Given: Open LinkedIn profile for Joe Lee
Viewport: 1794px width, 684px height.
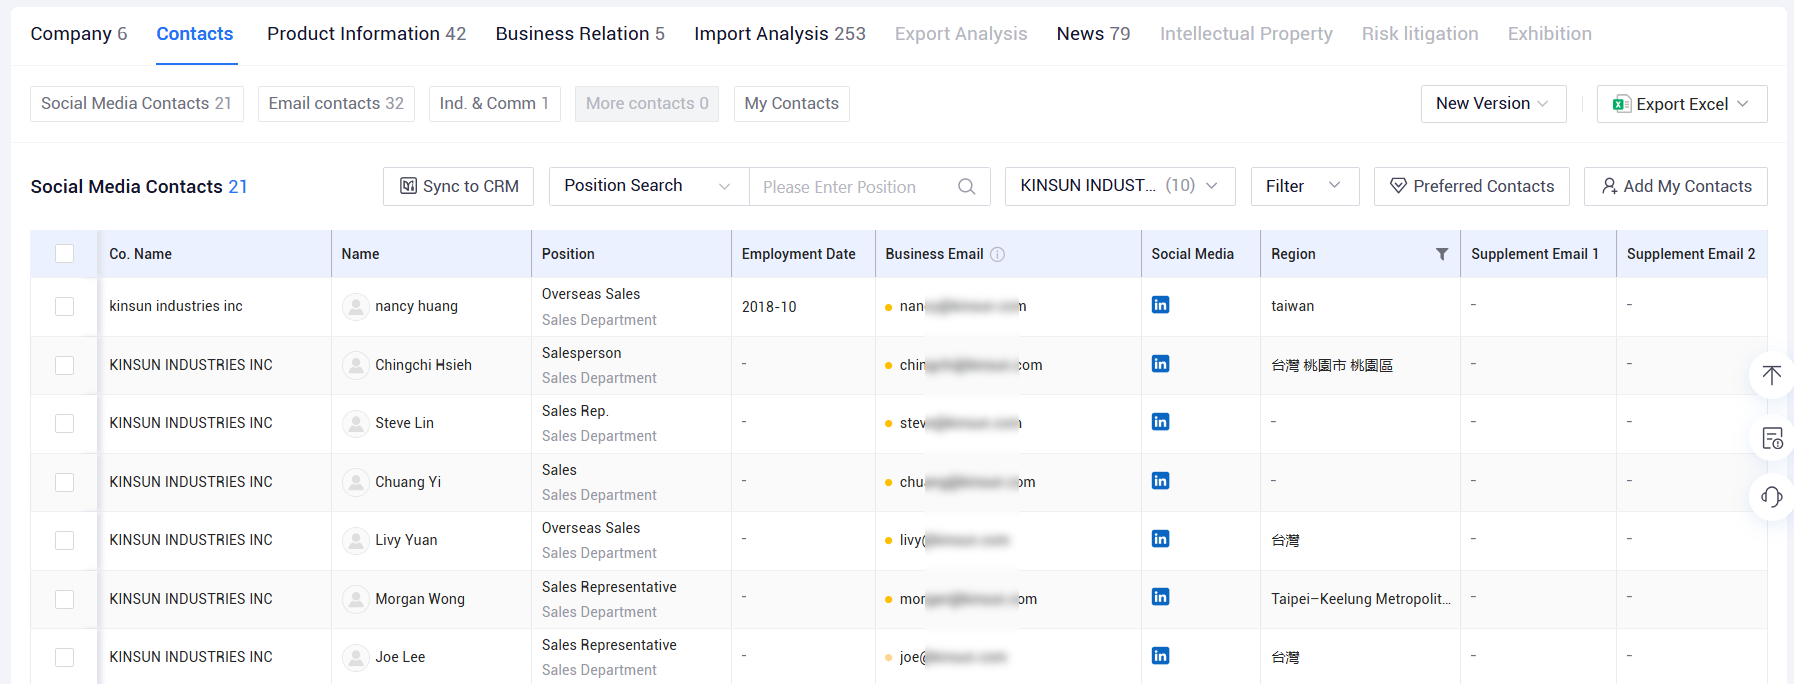Looking at the screenshot, I should [1160, 656].
